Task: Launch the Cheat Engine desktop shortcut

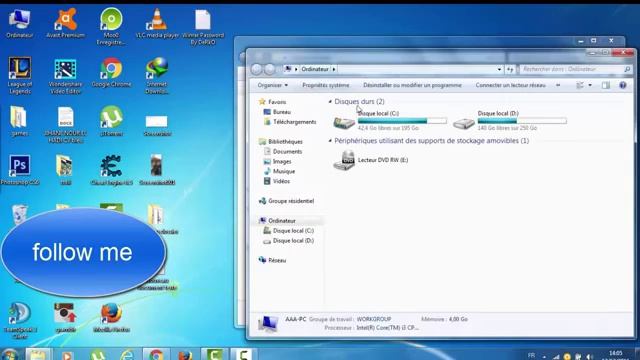Action: coord(111,170)
